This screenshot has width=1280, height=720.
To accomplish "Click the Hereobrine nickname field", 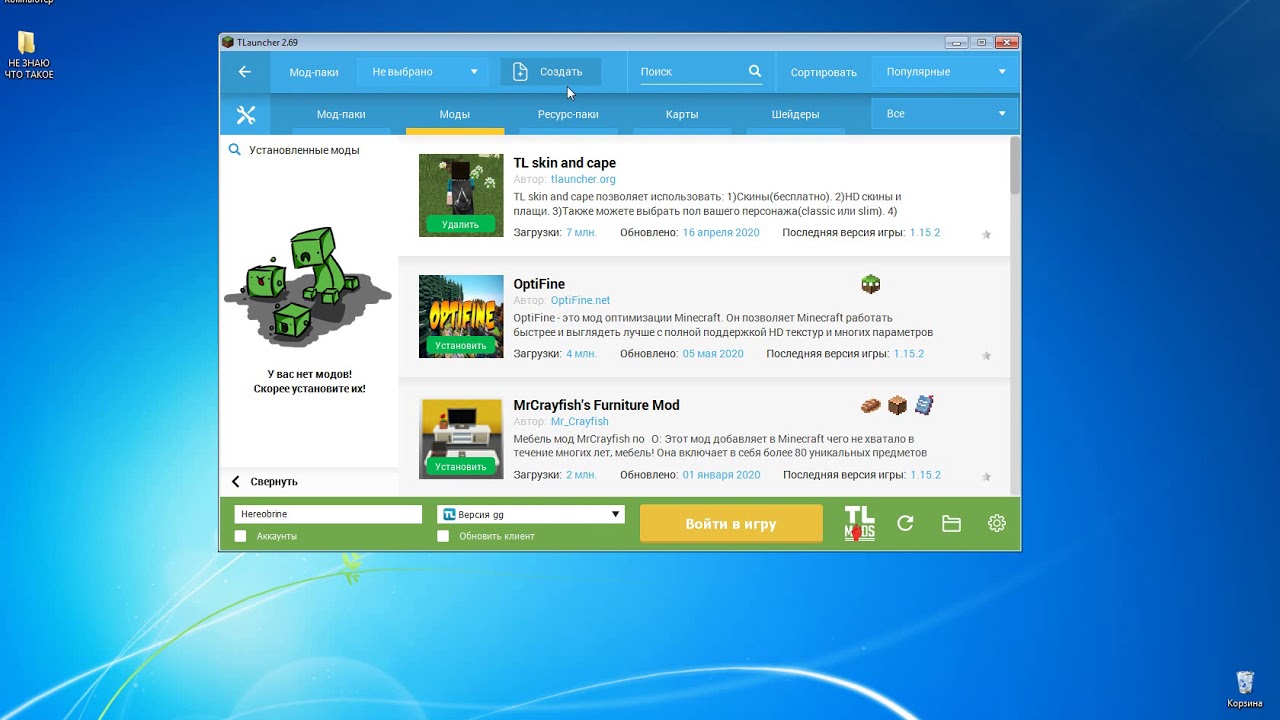I will (328, 514).
